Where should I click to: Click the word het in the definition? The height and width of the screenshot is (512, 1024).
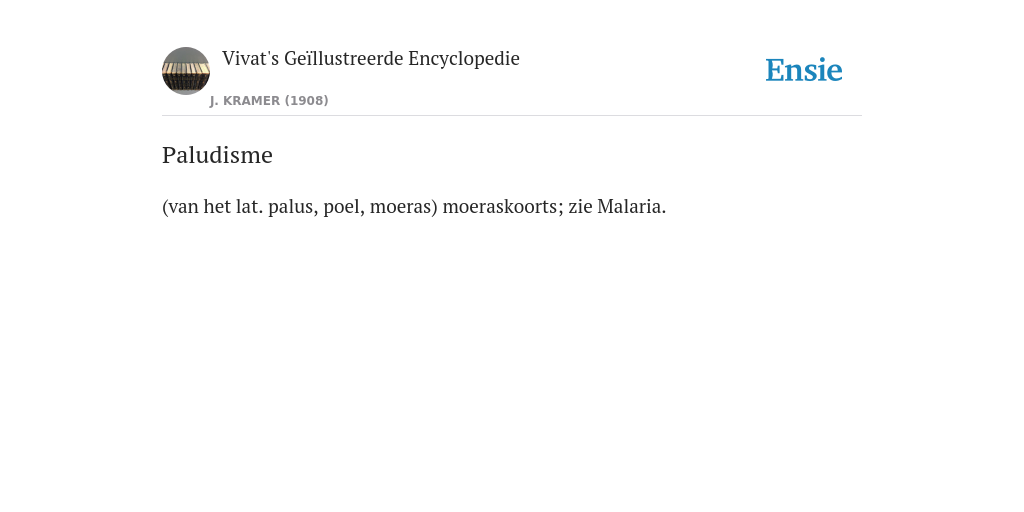click(x=217, y=206)
